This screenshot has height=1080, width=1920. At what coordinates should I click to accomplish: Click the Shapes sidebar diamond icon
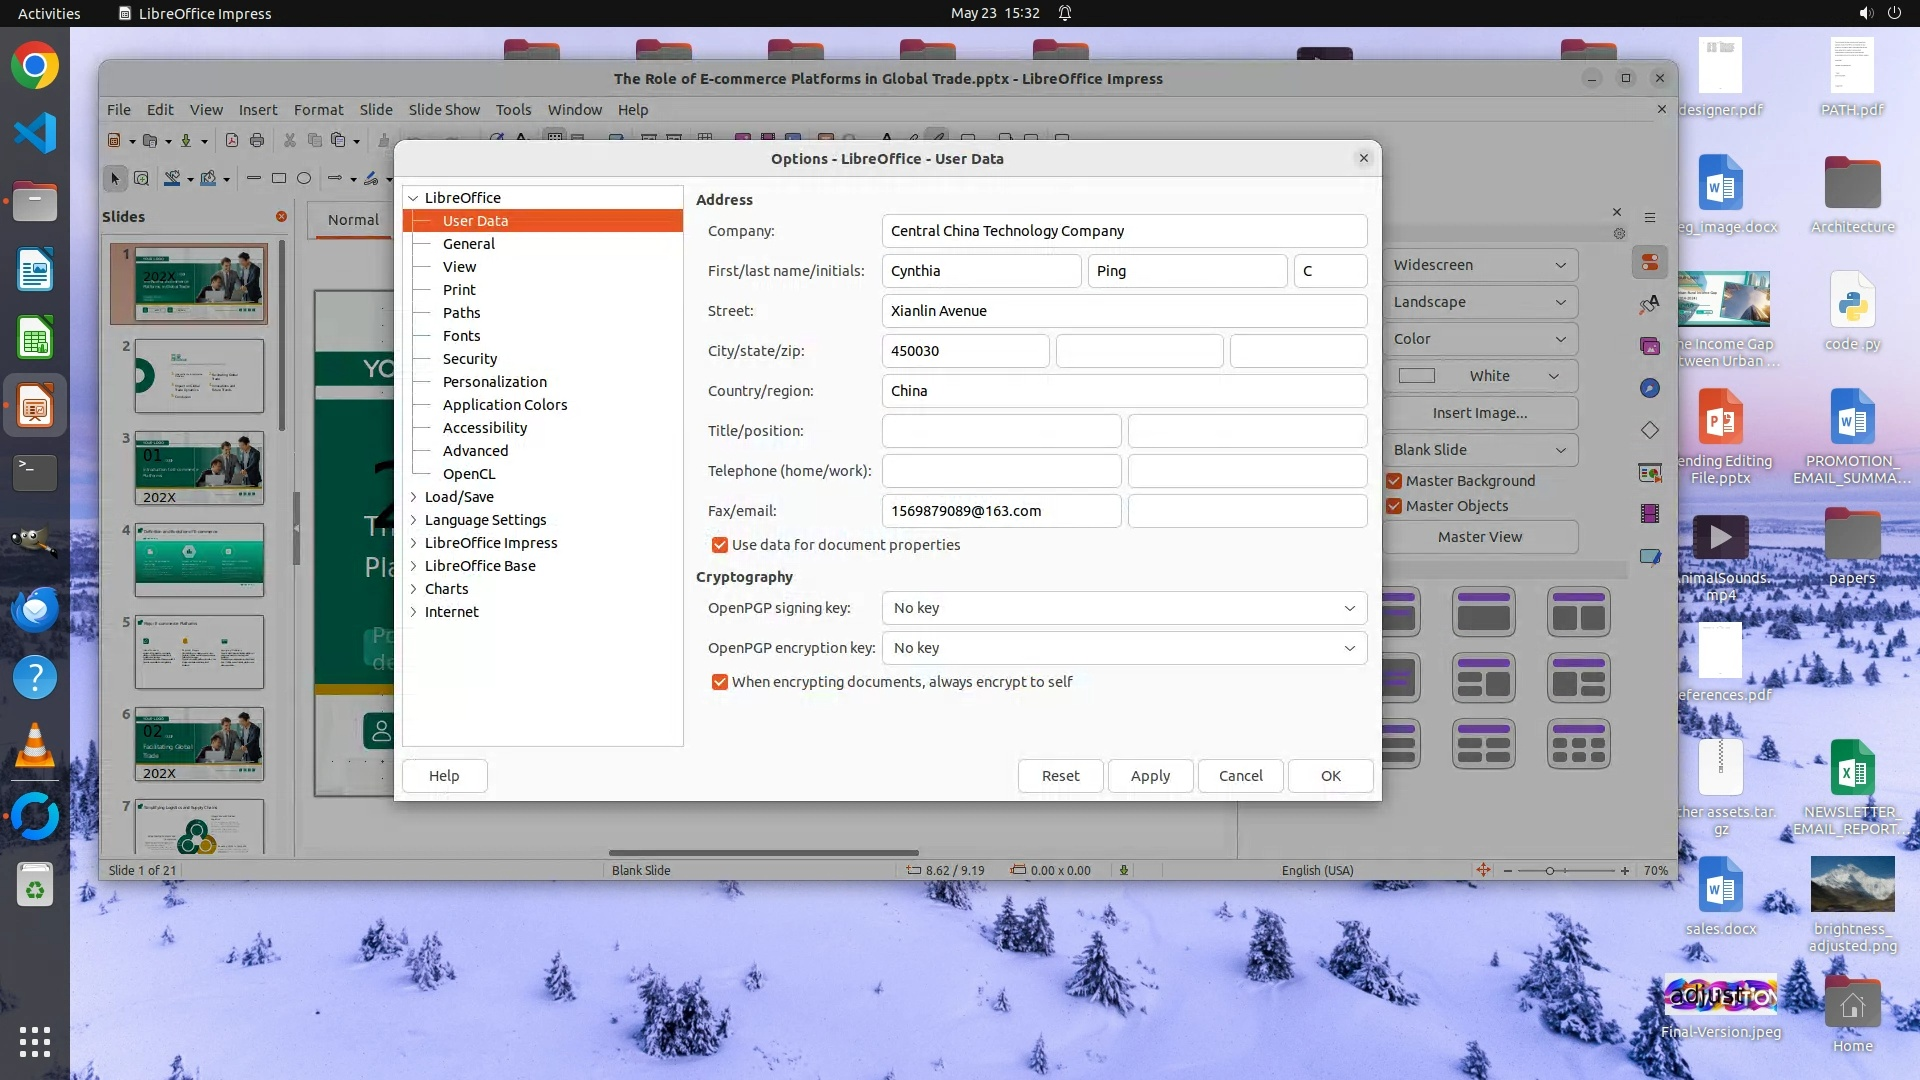(1649, 430)
